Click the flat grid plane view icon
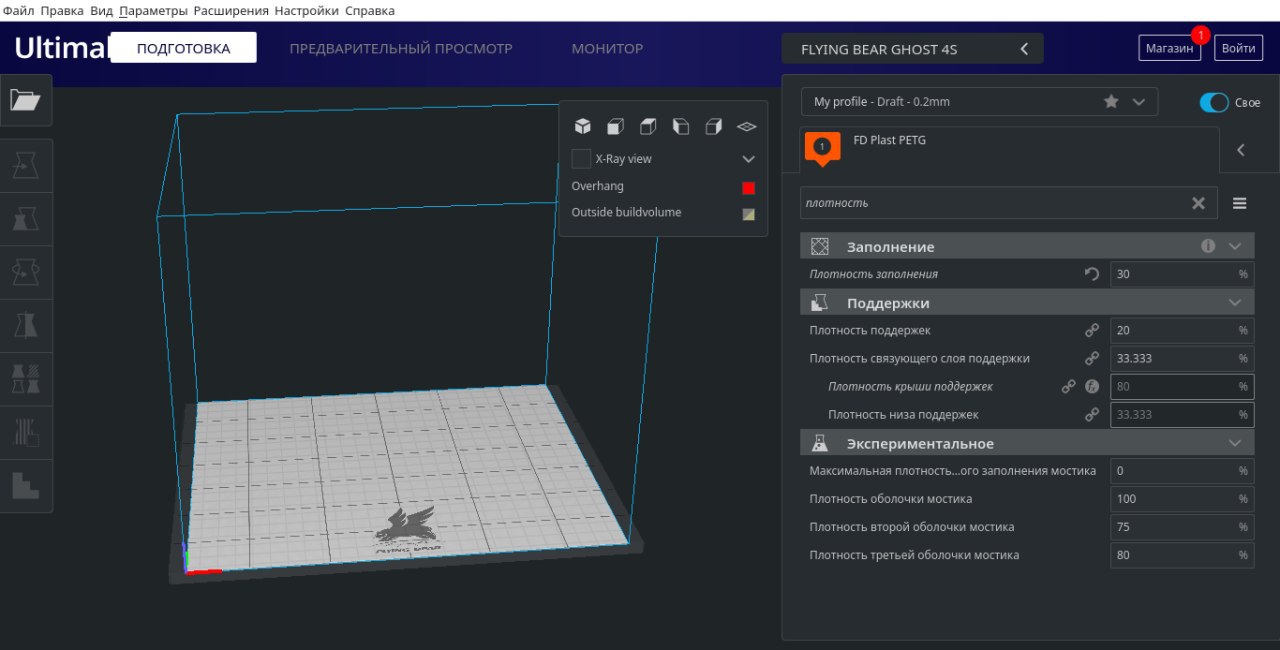The width and height of the screenshot is (1280, 650). coord(746,127)
